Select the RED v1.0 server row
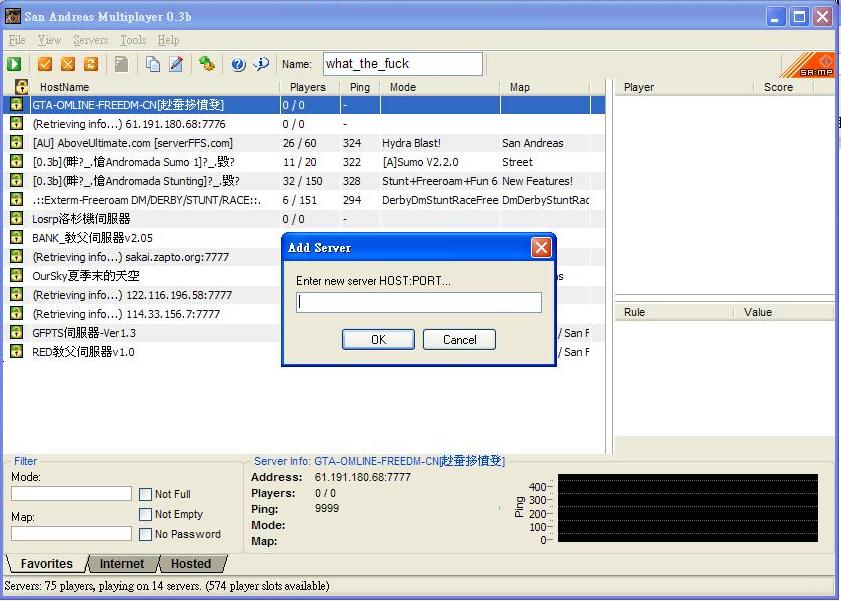841x601 pixels. coord(143,352)
